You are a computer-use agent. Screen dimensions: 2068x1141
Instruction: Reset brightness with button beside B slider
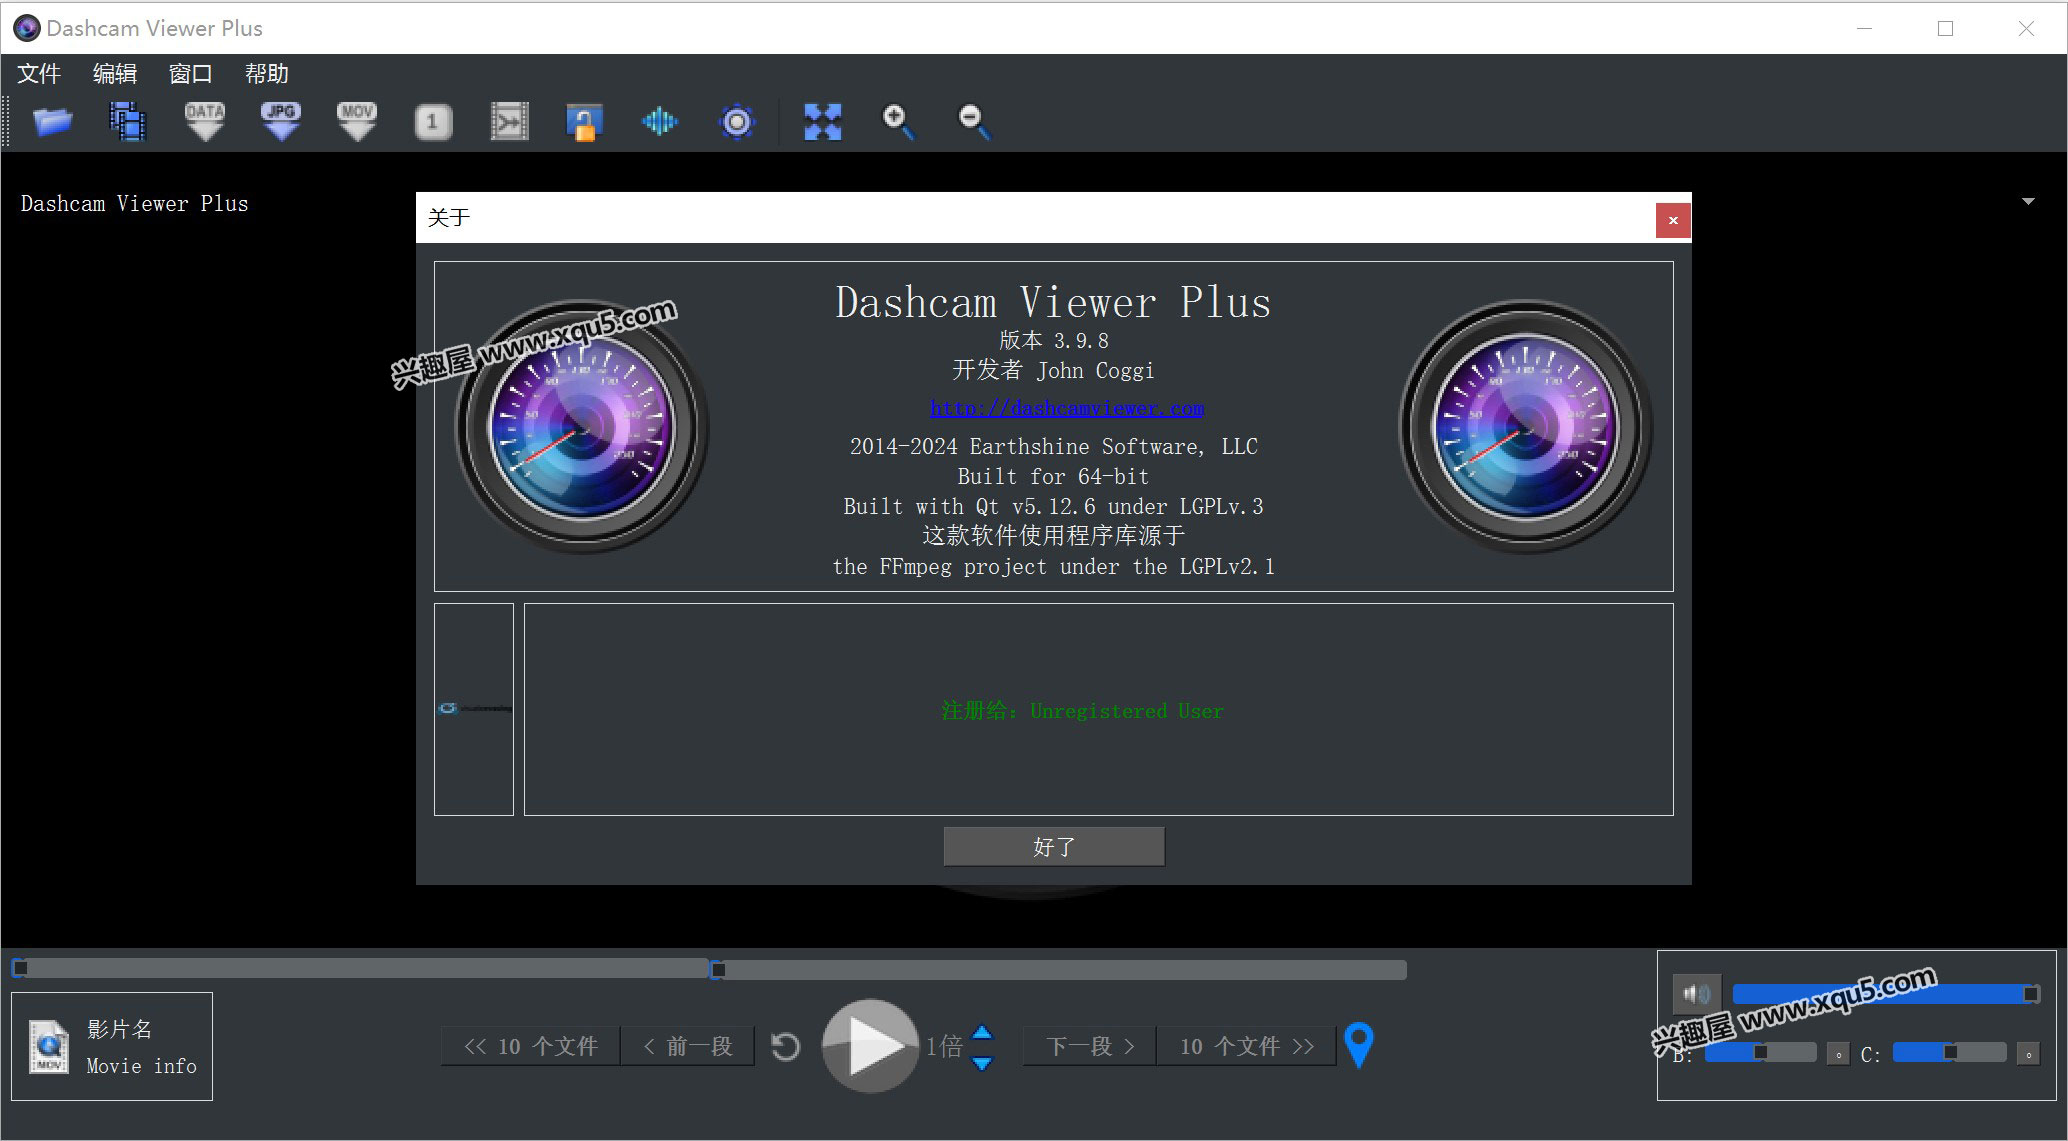(1838, 1054)
